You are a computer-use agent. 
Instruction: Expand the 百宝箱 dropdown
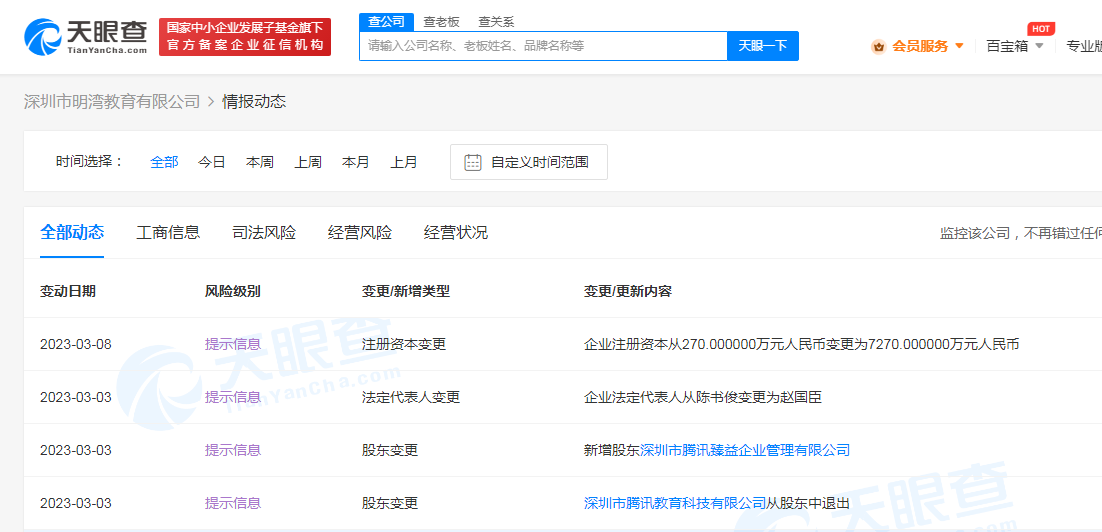(1014, 46)
